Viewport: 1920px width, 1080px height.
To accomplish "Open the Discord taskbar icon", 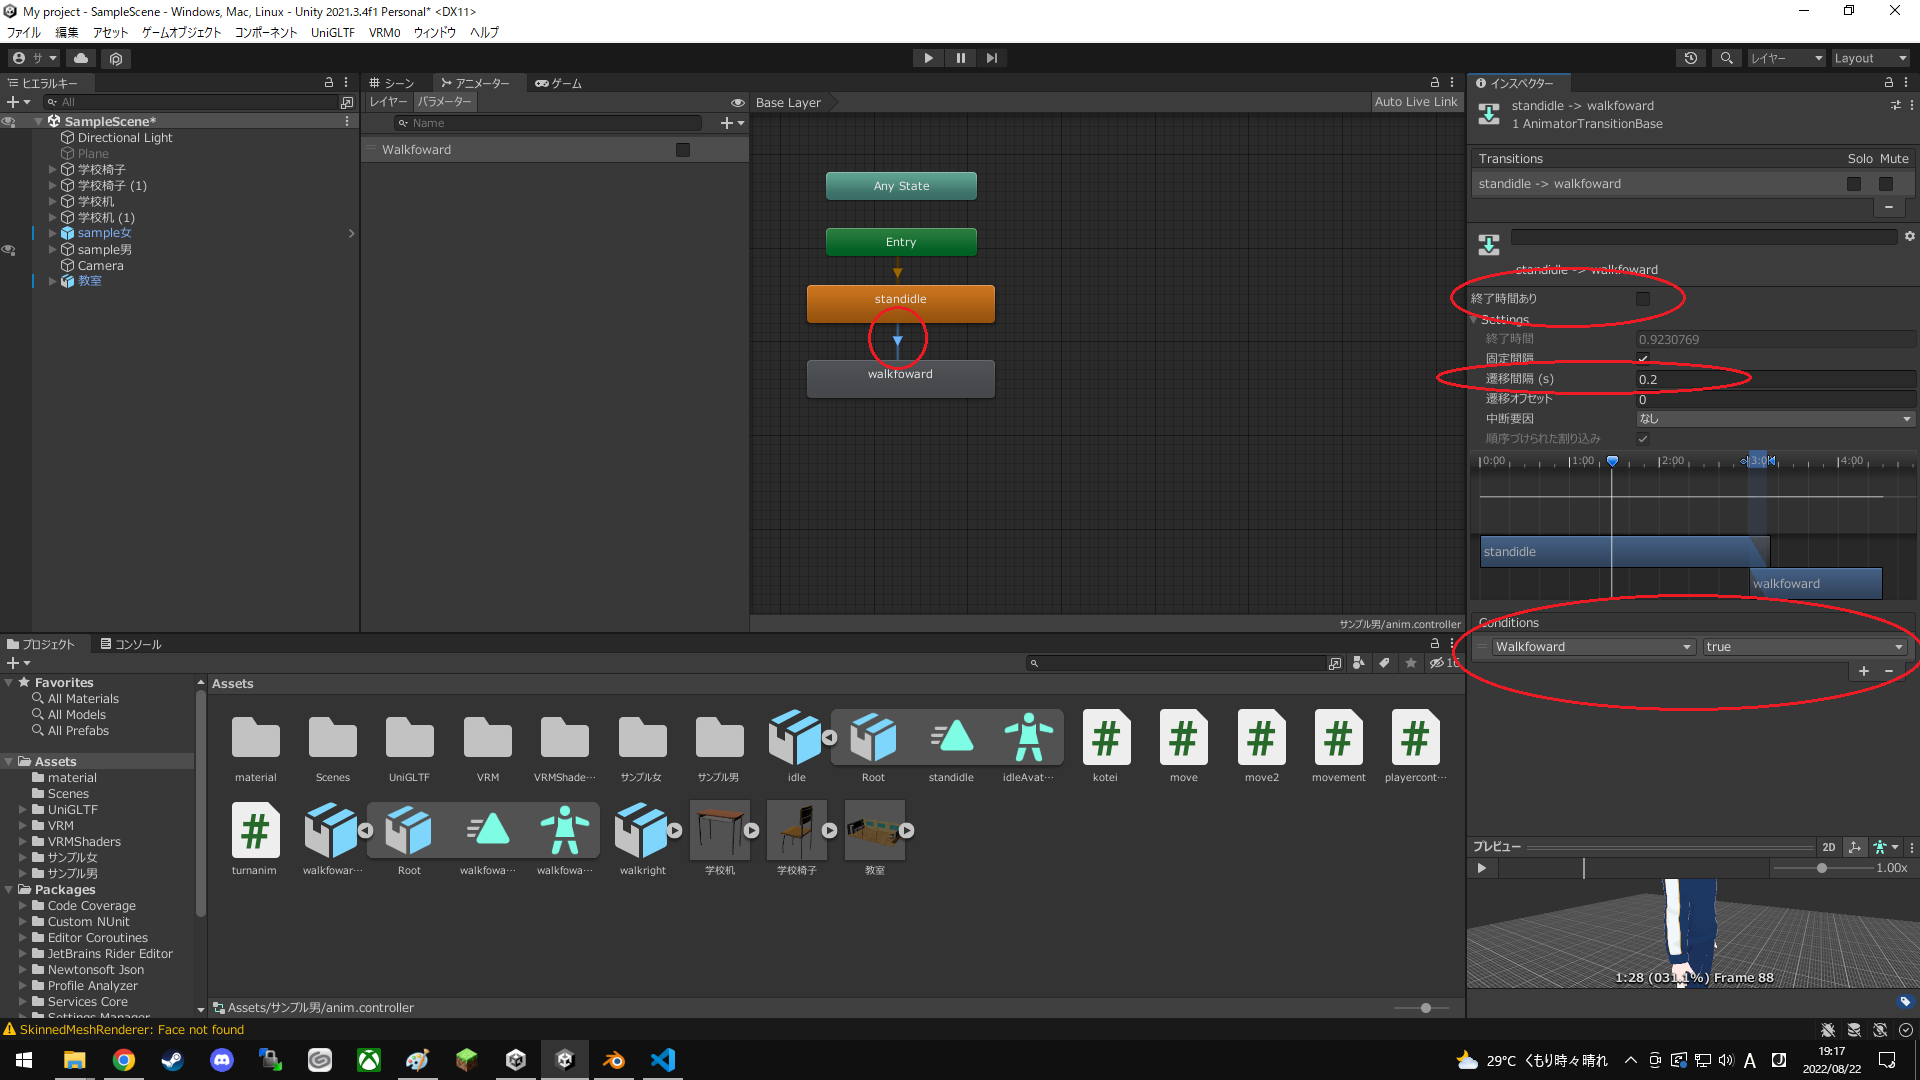I will coord(221,1060).
